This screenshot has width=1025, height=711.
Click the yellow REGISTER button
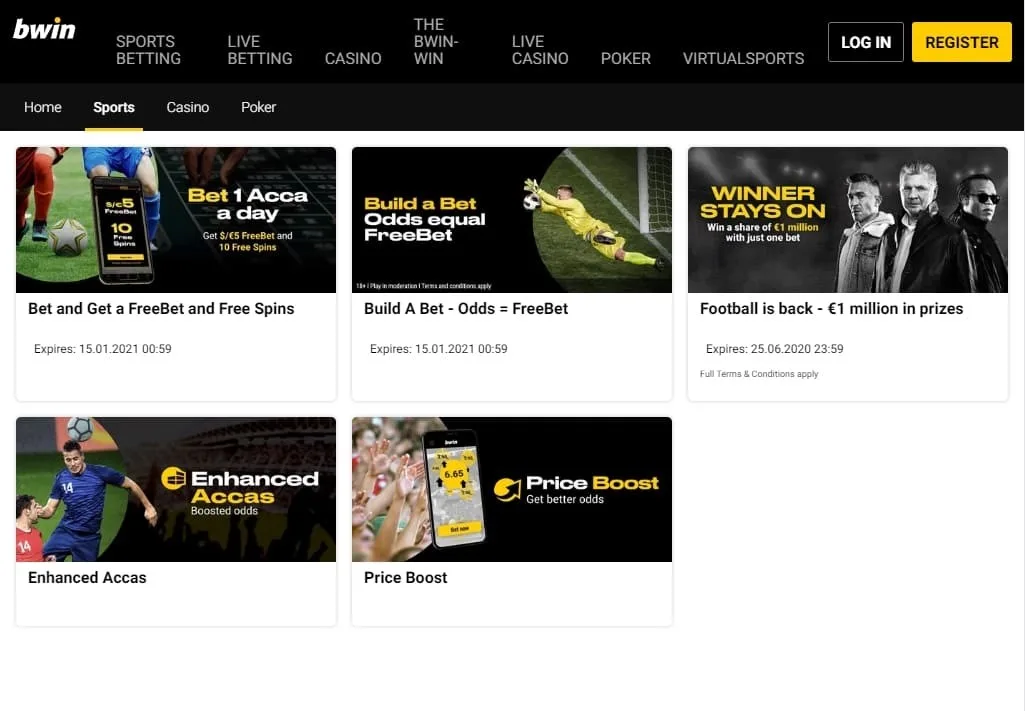(962, 42)
